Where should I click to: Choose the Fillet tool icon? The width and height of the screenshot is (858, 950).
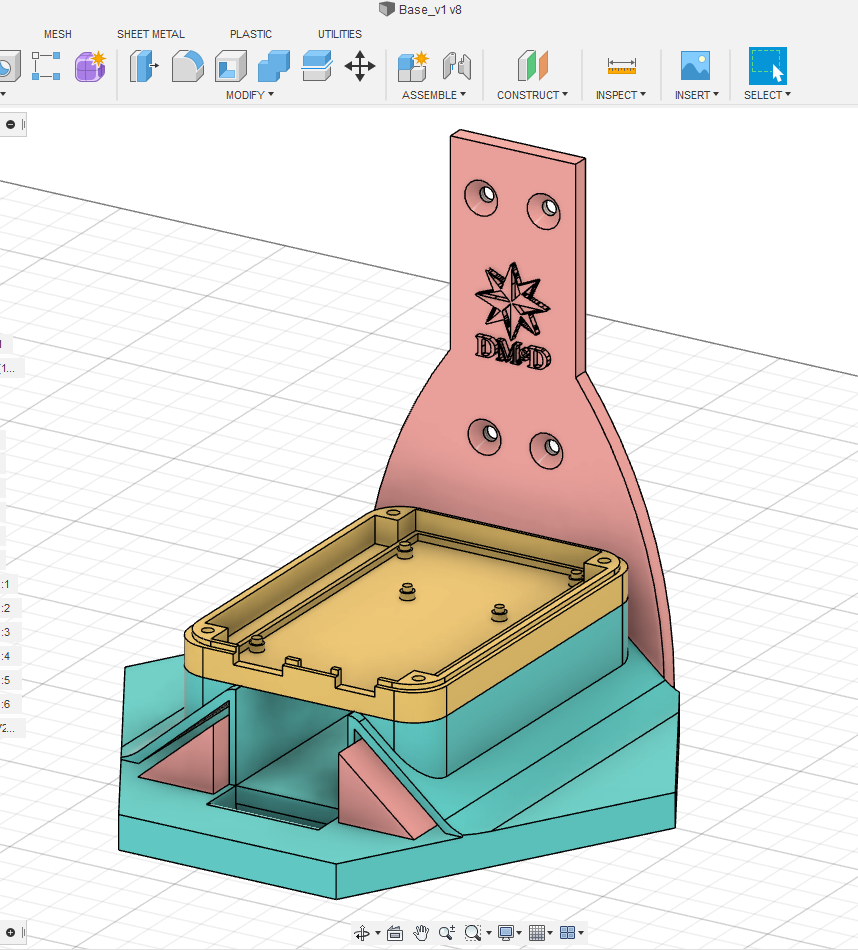(x=187, y=66)
